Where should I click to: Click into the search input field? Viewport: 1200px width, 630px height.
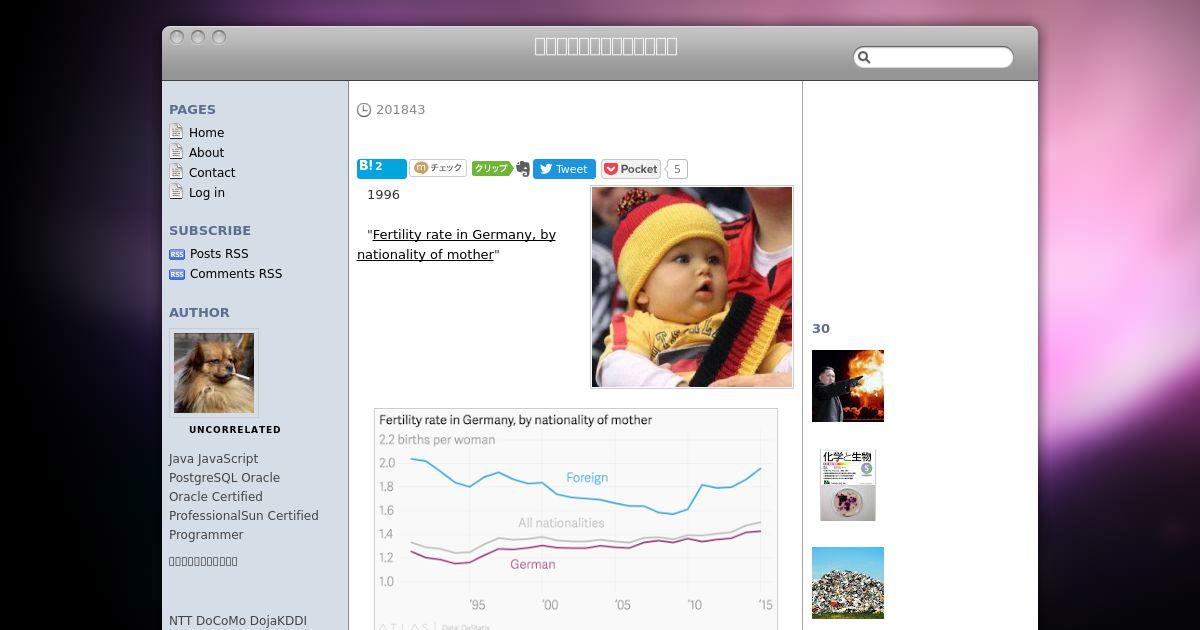click(x=933, y=58)
